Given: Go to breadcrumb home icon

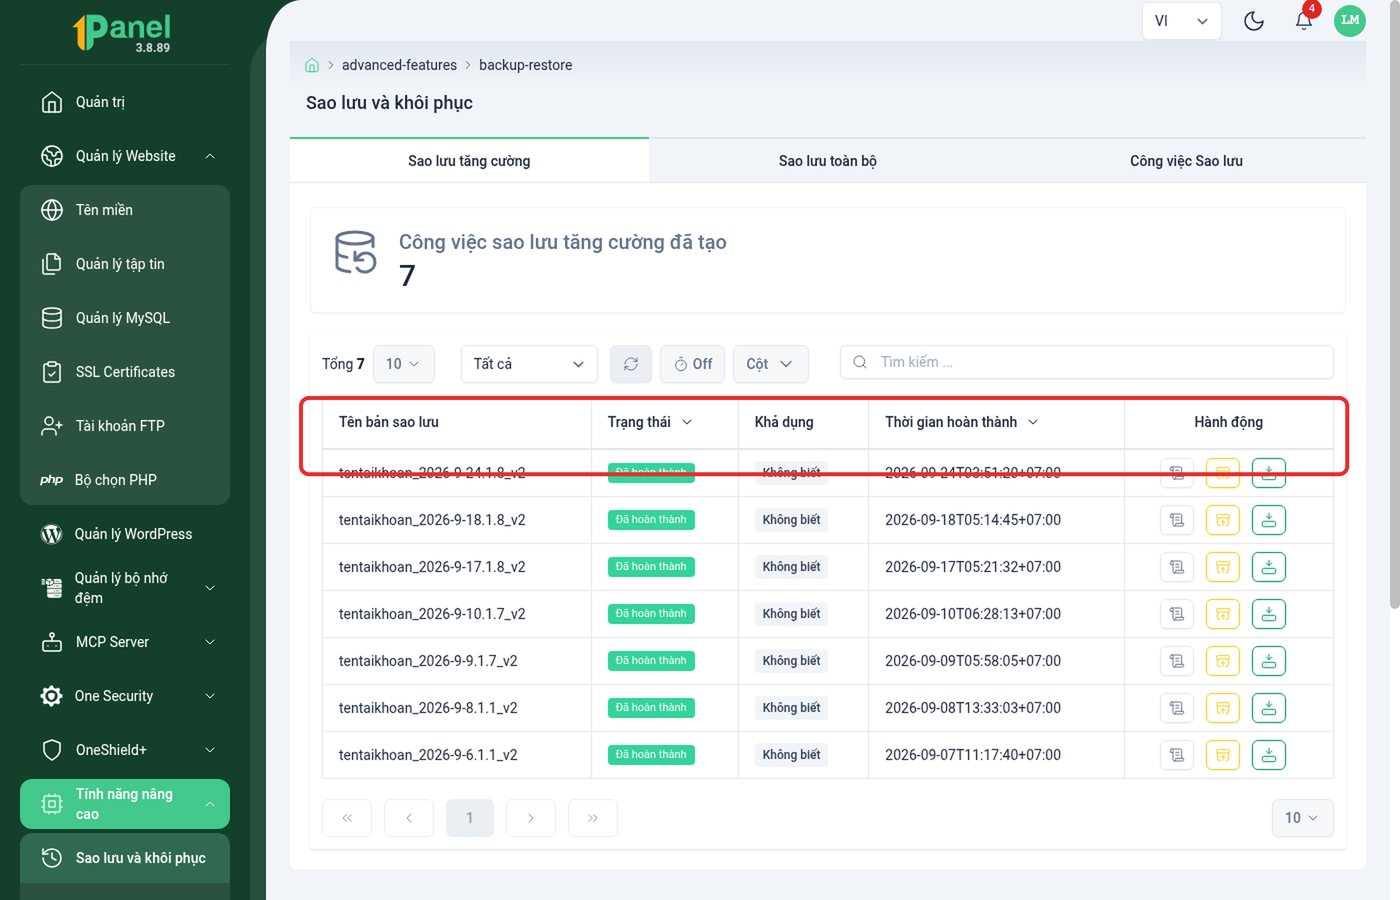Looking at the screenshot, I should [312, 65].
